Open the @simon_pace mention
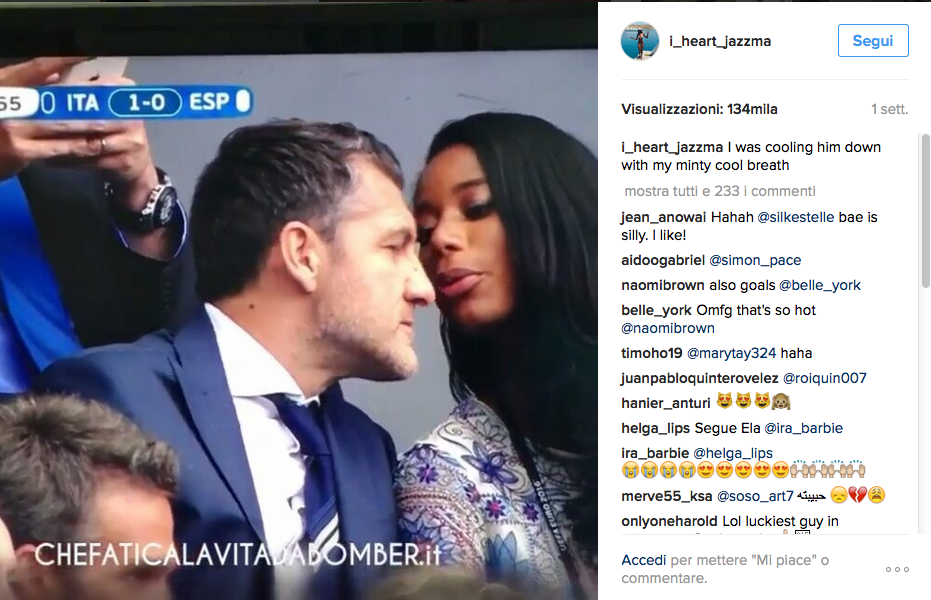The width and height of the screenshot is (931, 600). click(755, 261)
